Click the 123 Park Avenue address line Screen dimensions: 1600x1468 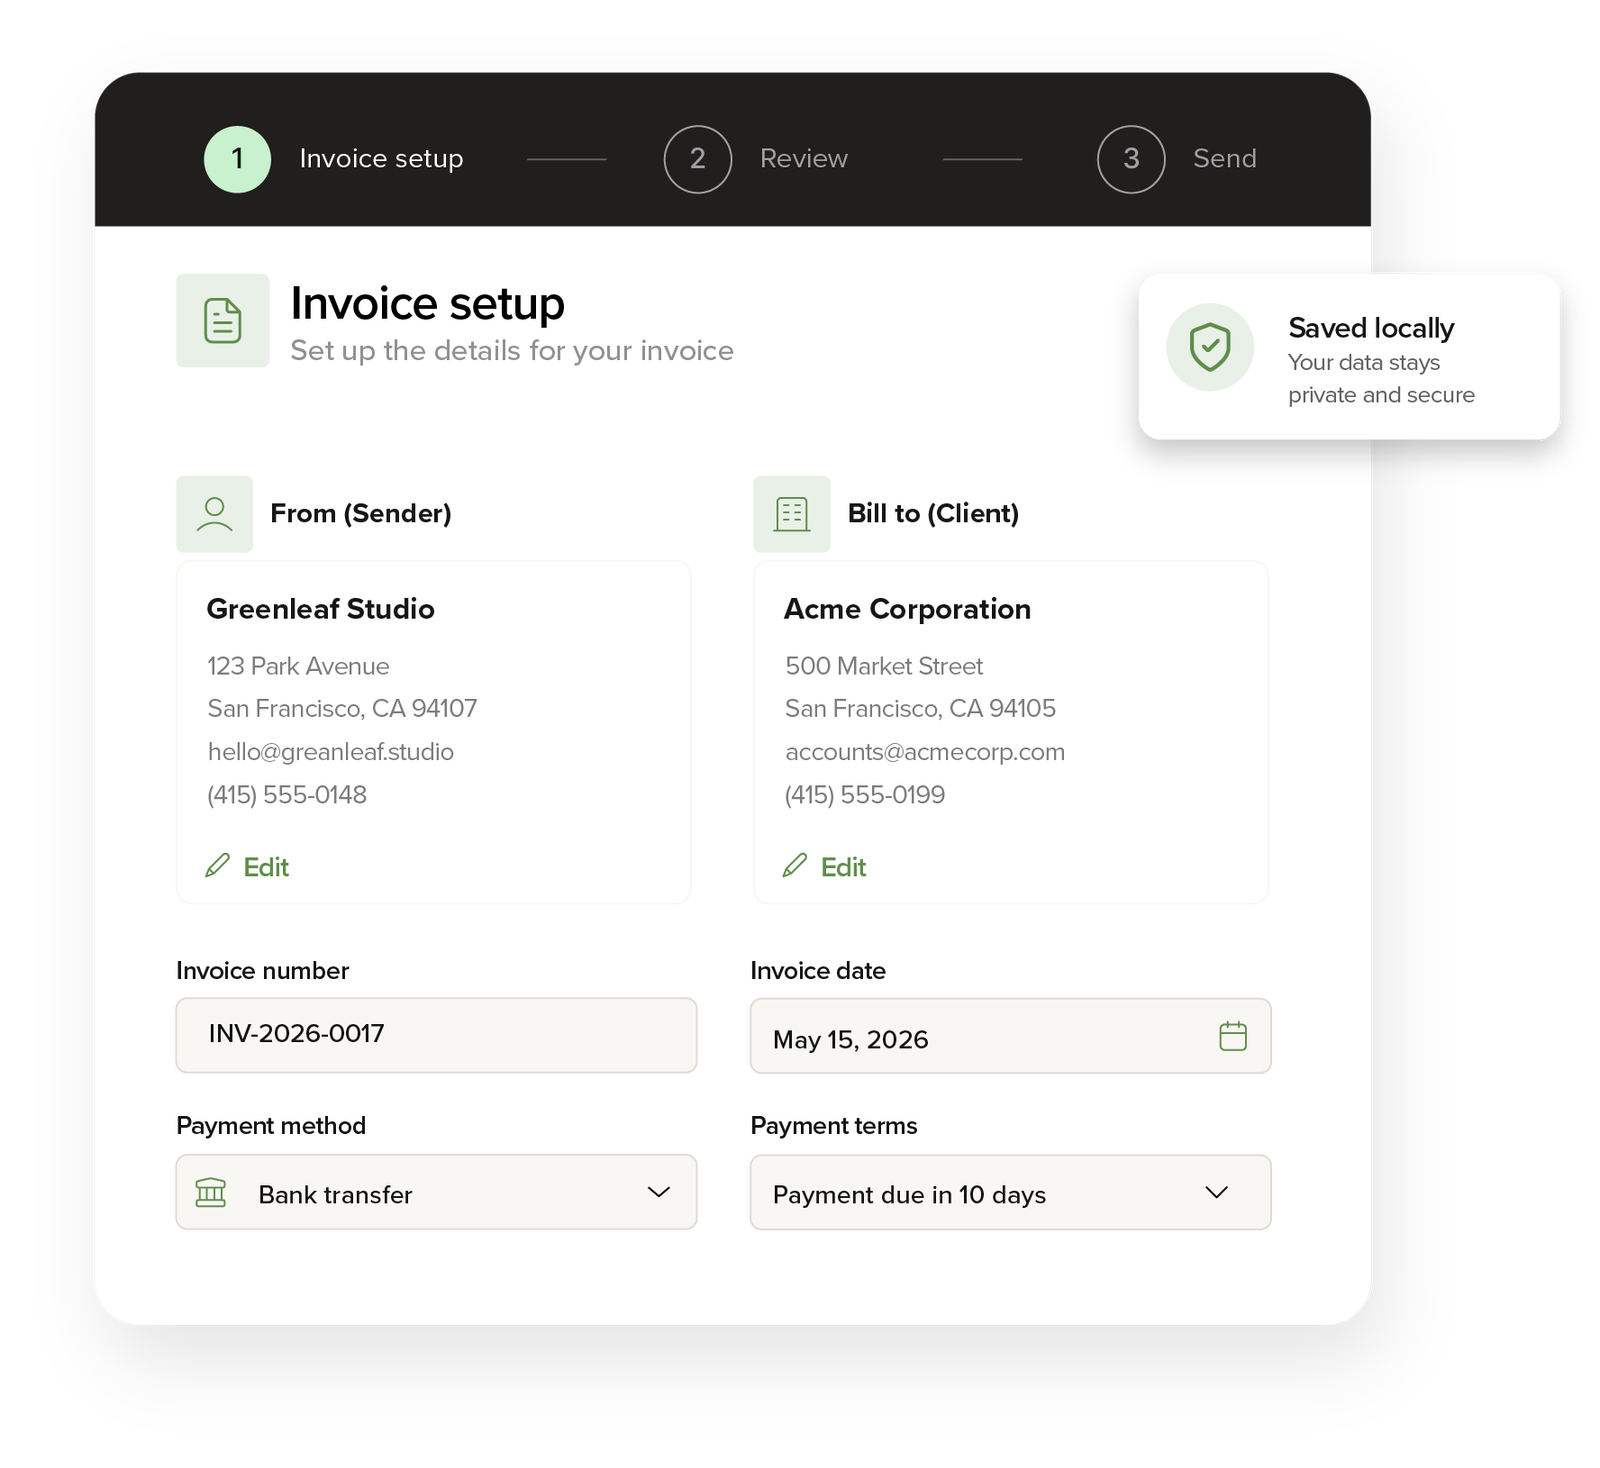tap(298, 666)
